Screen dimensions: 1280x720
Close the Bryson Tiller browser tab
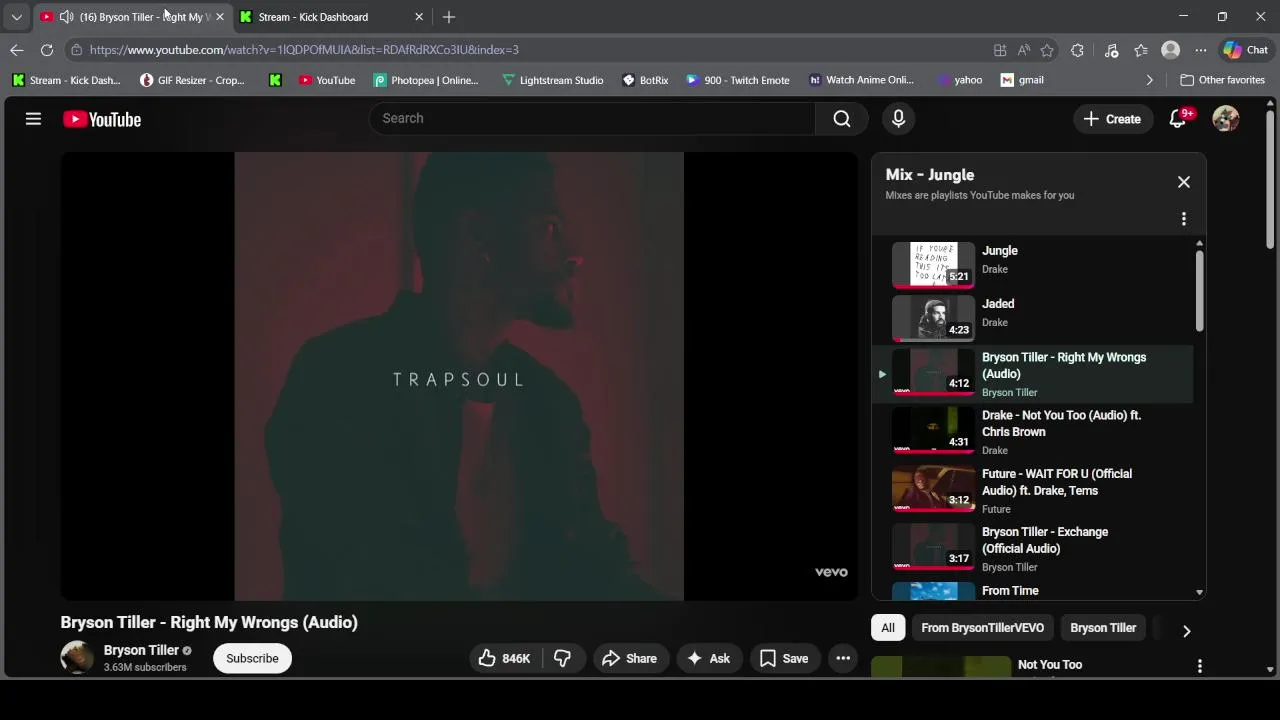pos(220,17)
